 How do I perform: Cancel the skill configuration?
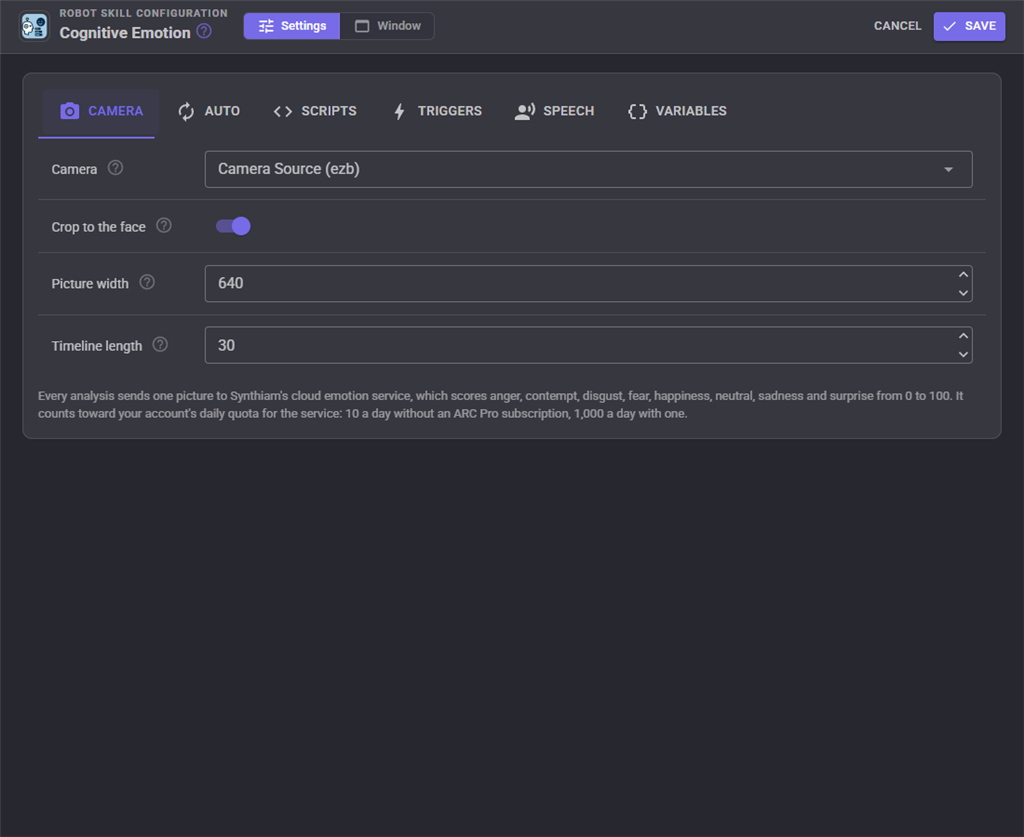897,26
